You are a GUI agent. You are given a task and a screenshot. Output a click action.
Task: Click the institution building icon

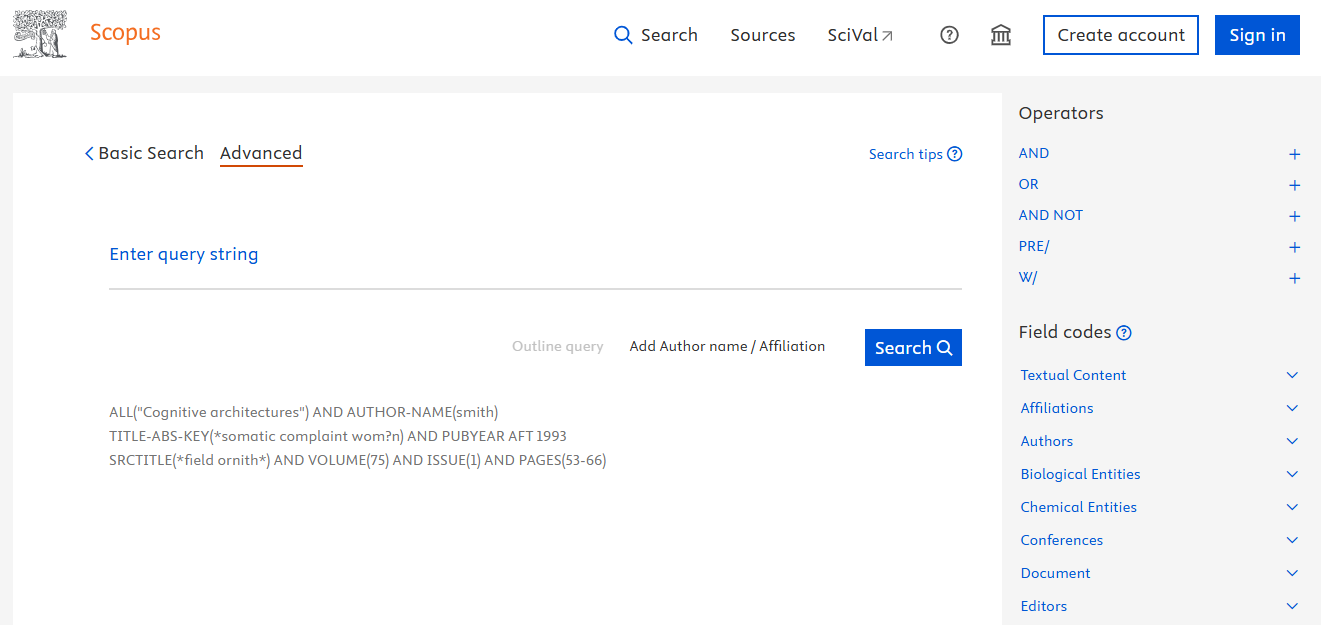[x=1000, y=35]
